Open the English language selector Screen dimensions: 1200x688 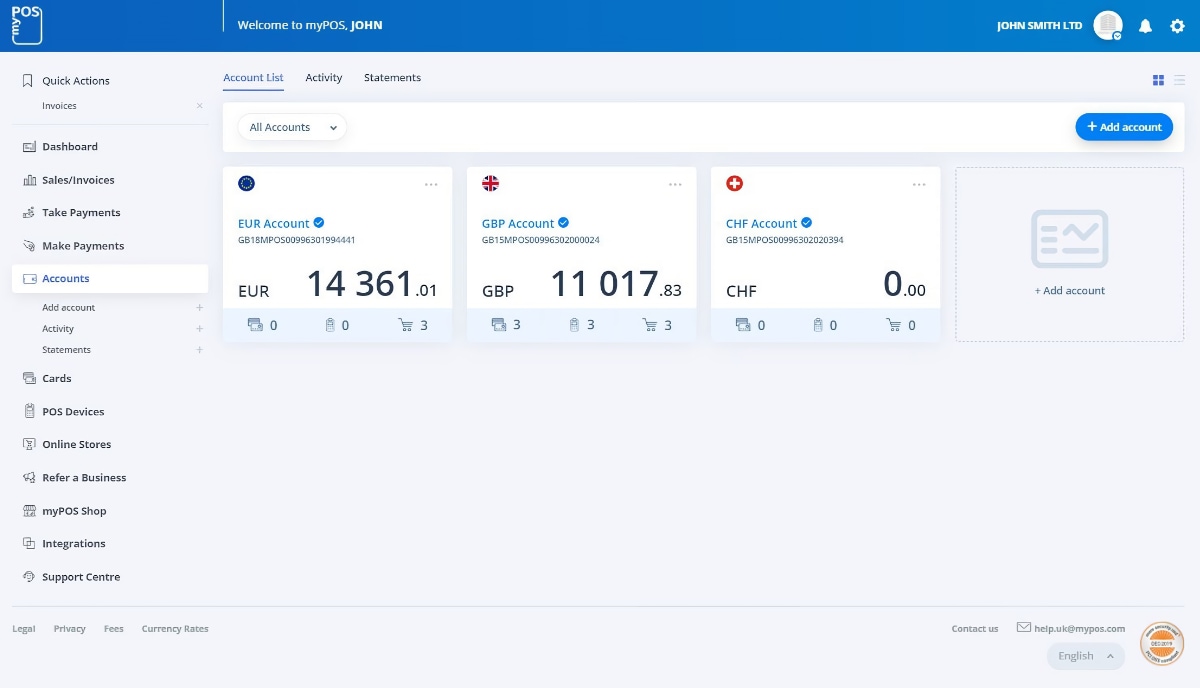click(1086, 656)
